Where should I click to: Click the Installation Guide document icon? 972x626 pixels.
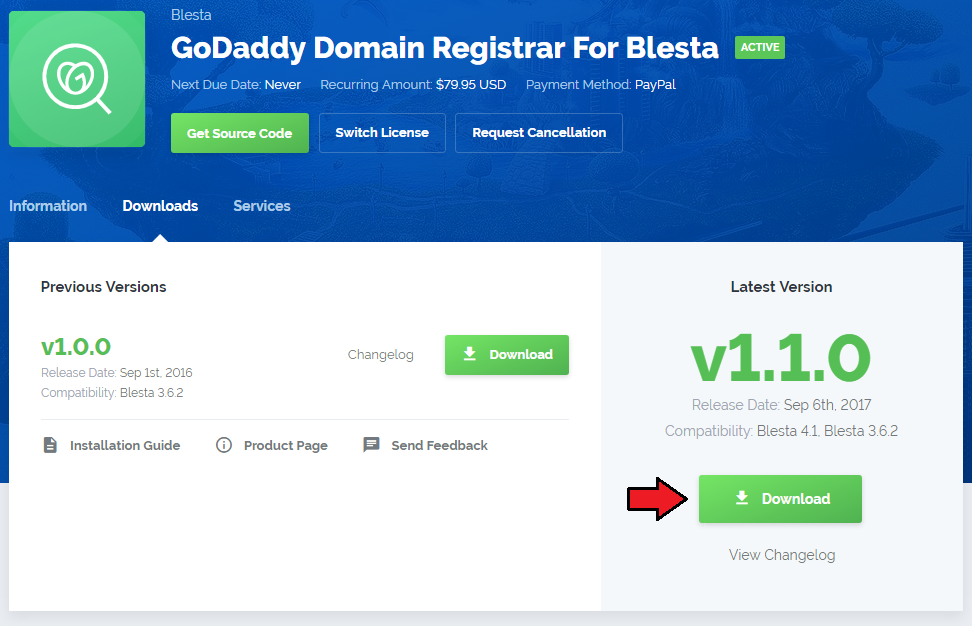pyautogui.click(x=50, y=445)
